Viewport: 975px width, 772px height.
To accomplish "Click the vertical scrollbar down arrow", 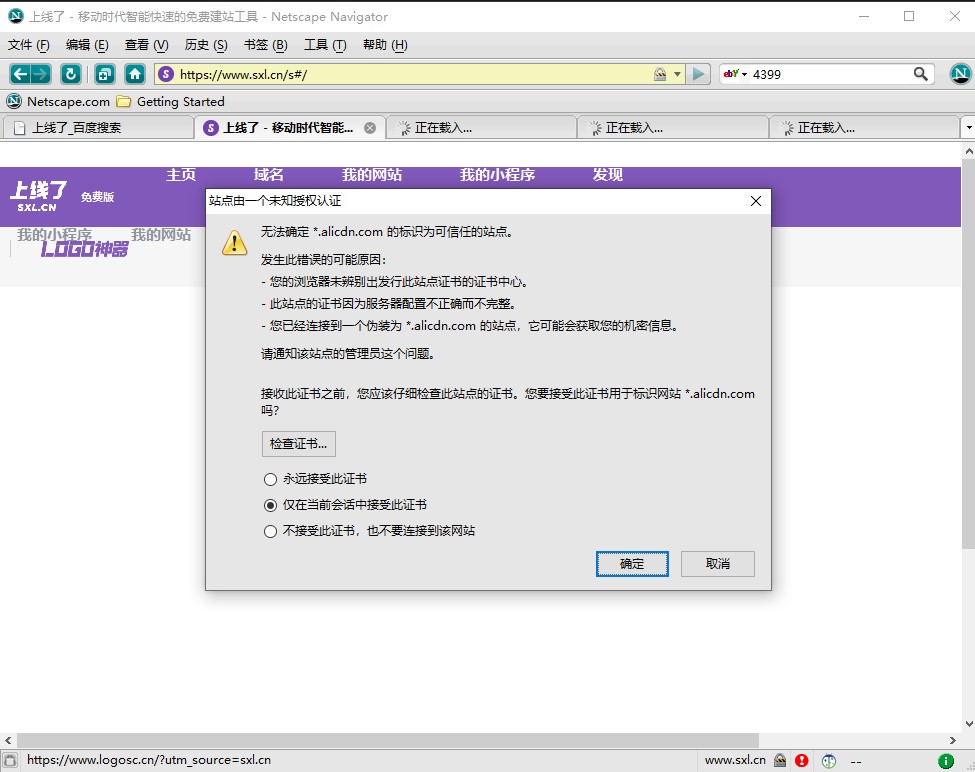I will [968, 724].
